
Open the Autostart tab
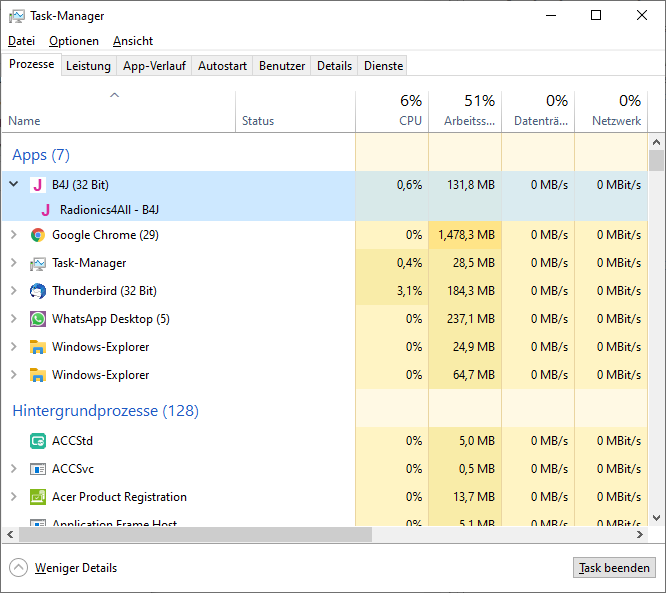pyautogui.click(x=222, y=66)
